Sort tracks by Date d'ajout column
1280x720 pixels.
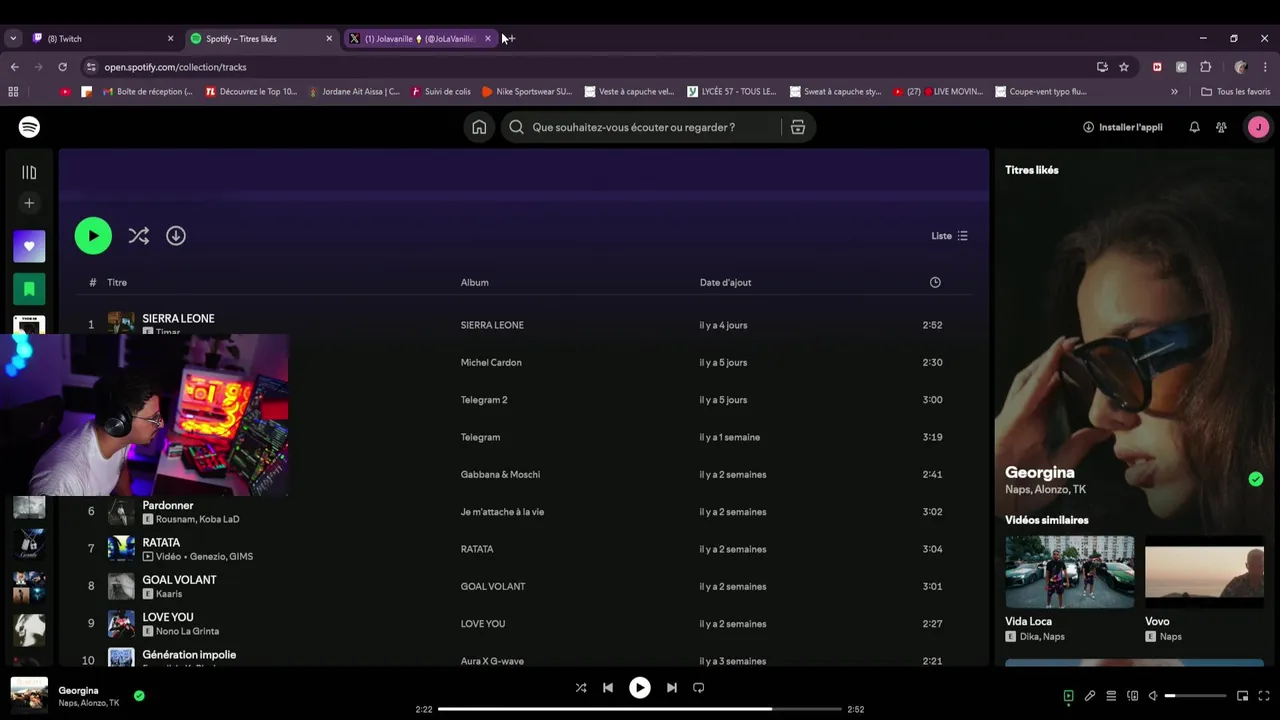(x=725, y=282)
